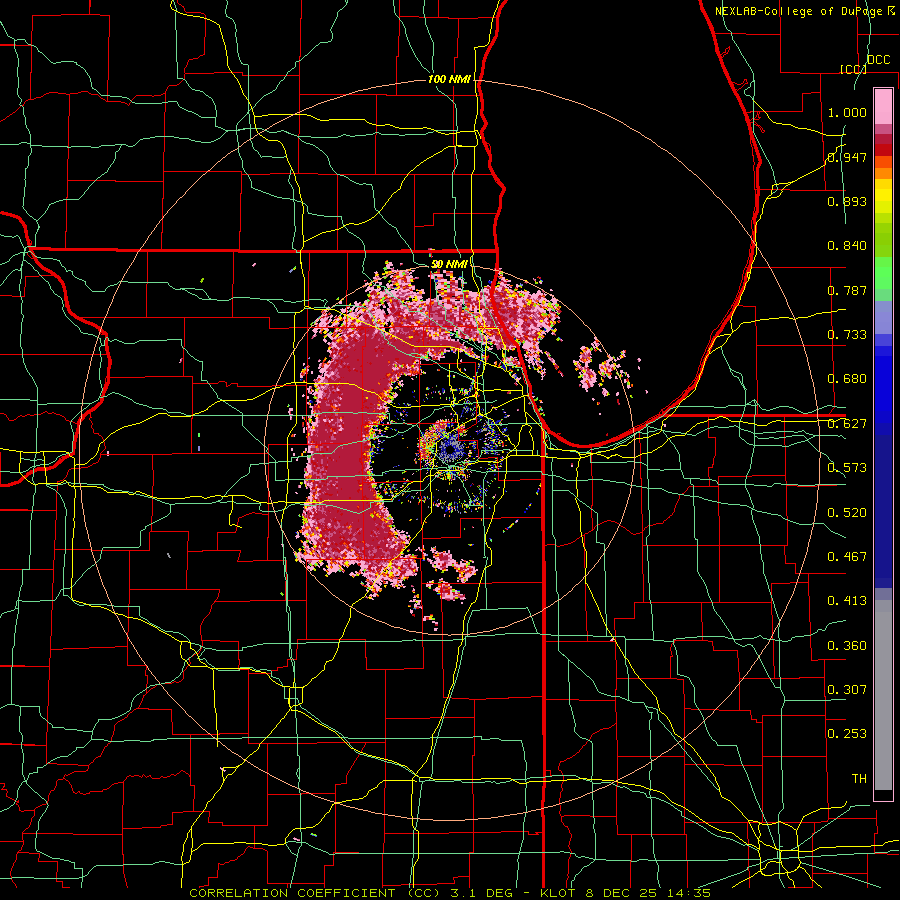Select the 0.893 scale value
This screenshot has height=900, width=900.
[847, 201]
